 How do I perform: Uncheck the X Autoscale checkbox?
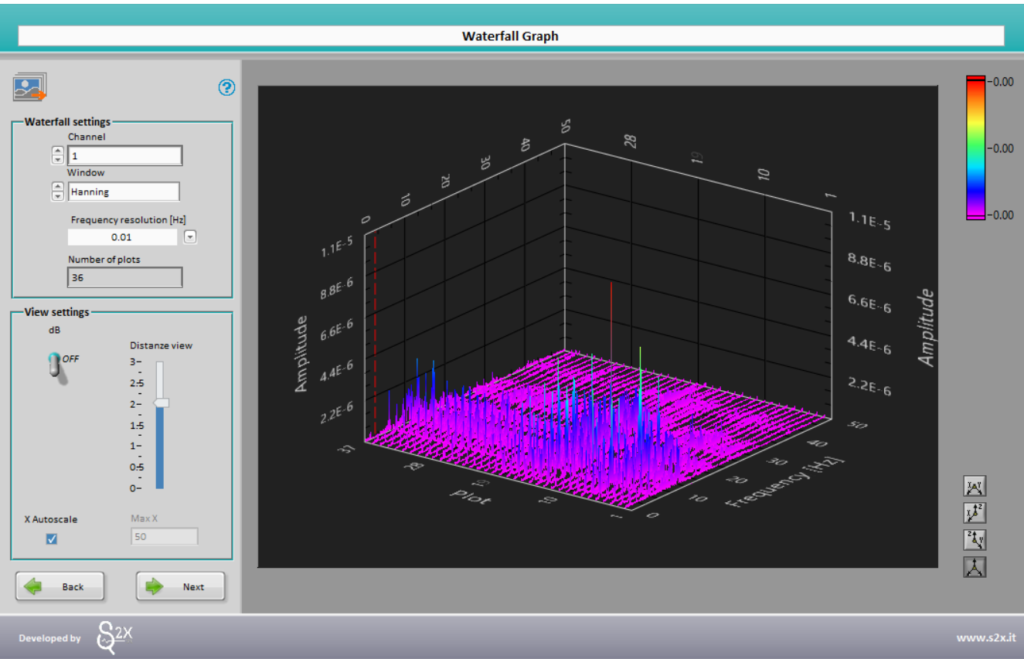52,539
